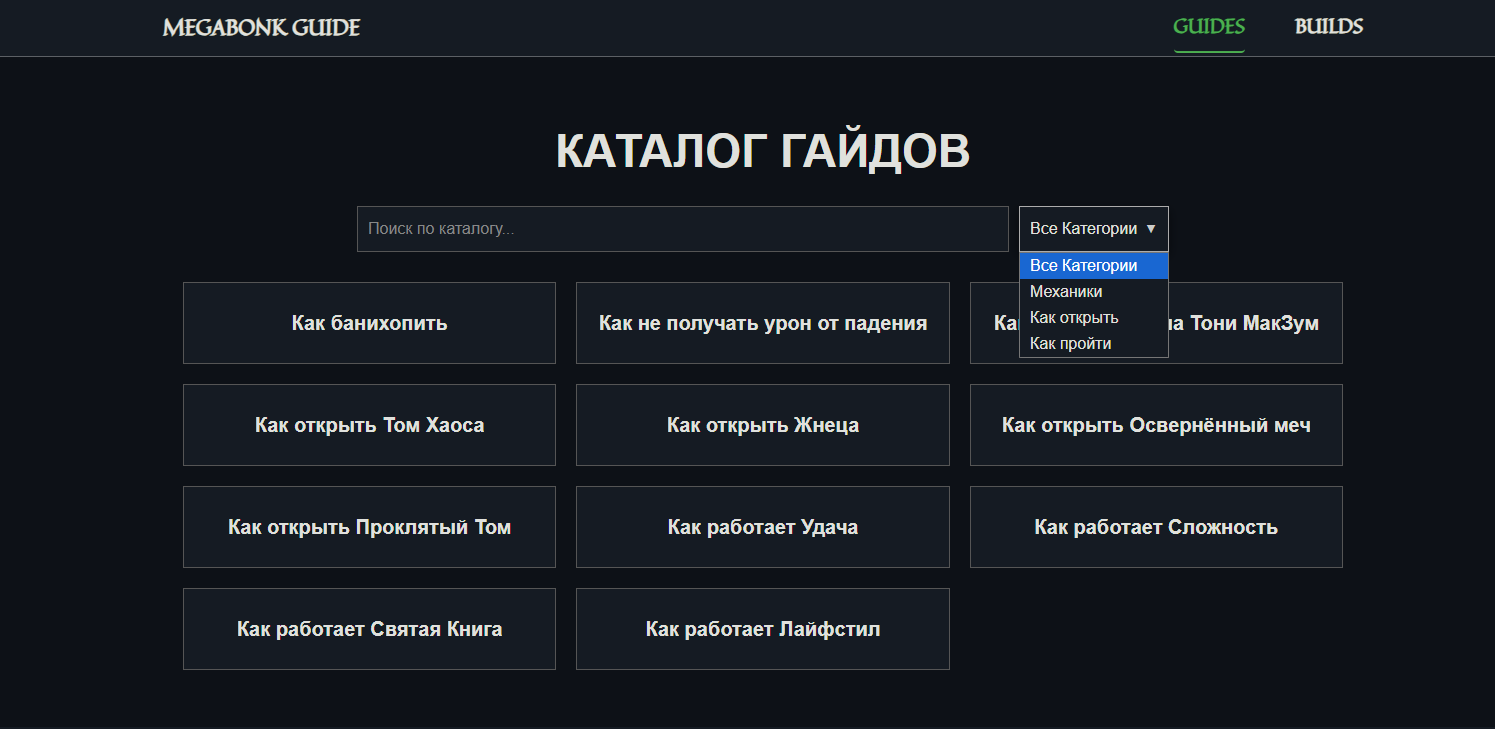1495x729 pixels.
Task: View the Как работает Сложность guide
Action: [x=1156, y=527]
